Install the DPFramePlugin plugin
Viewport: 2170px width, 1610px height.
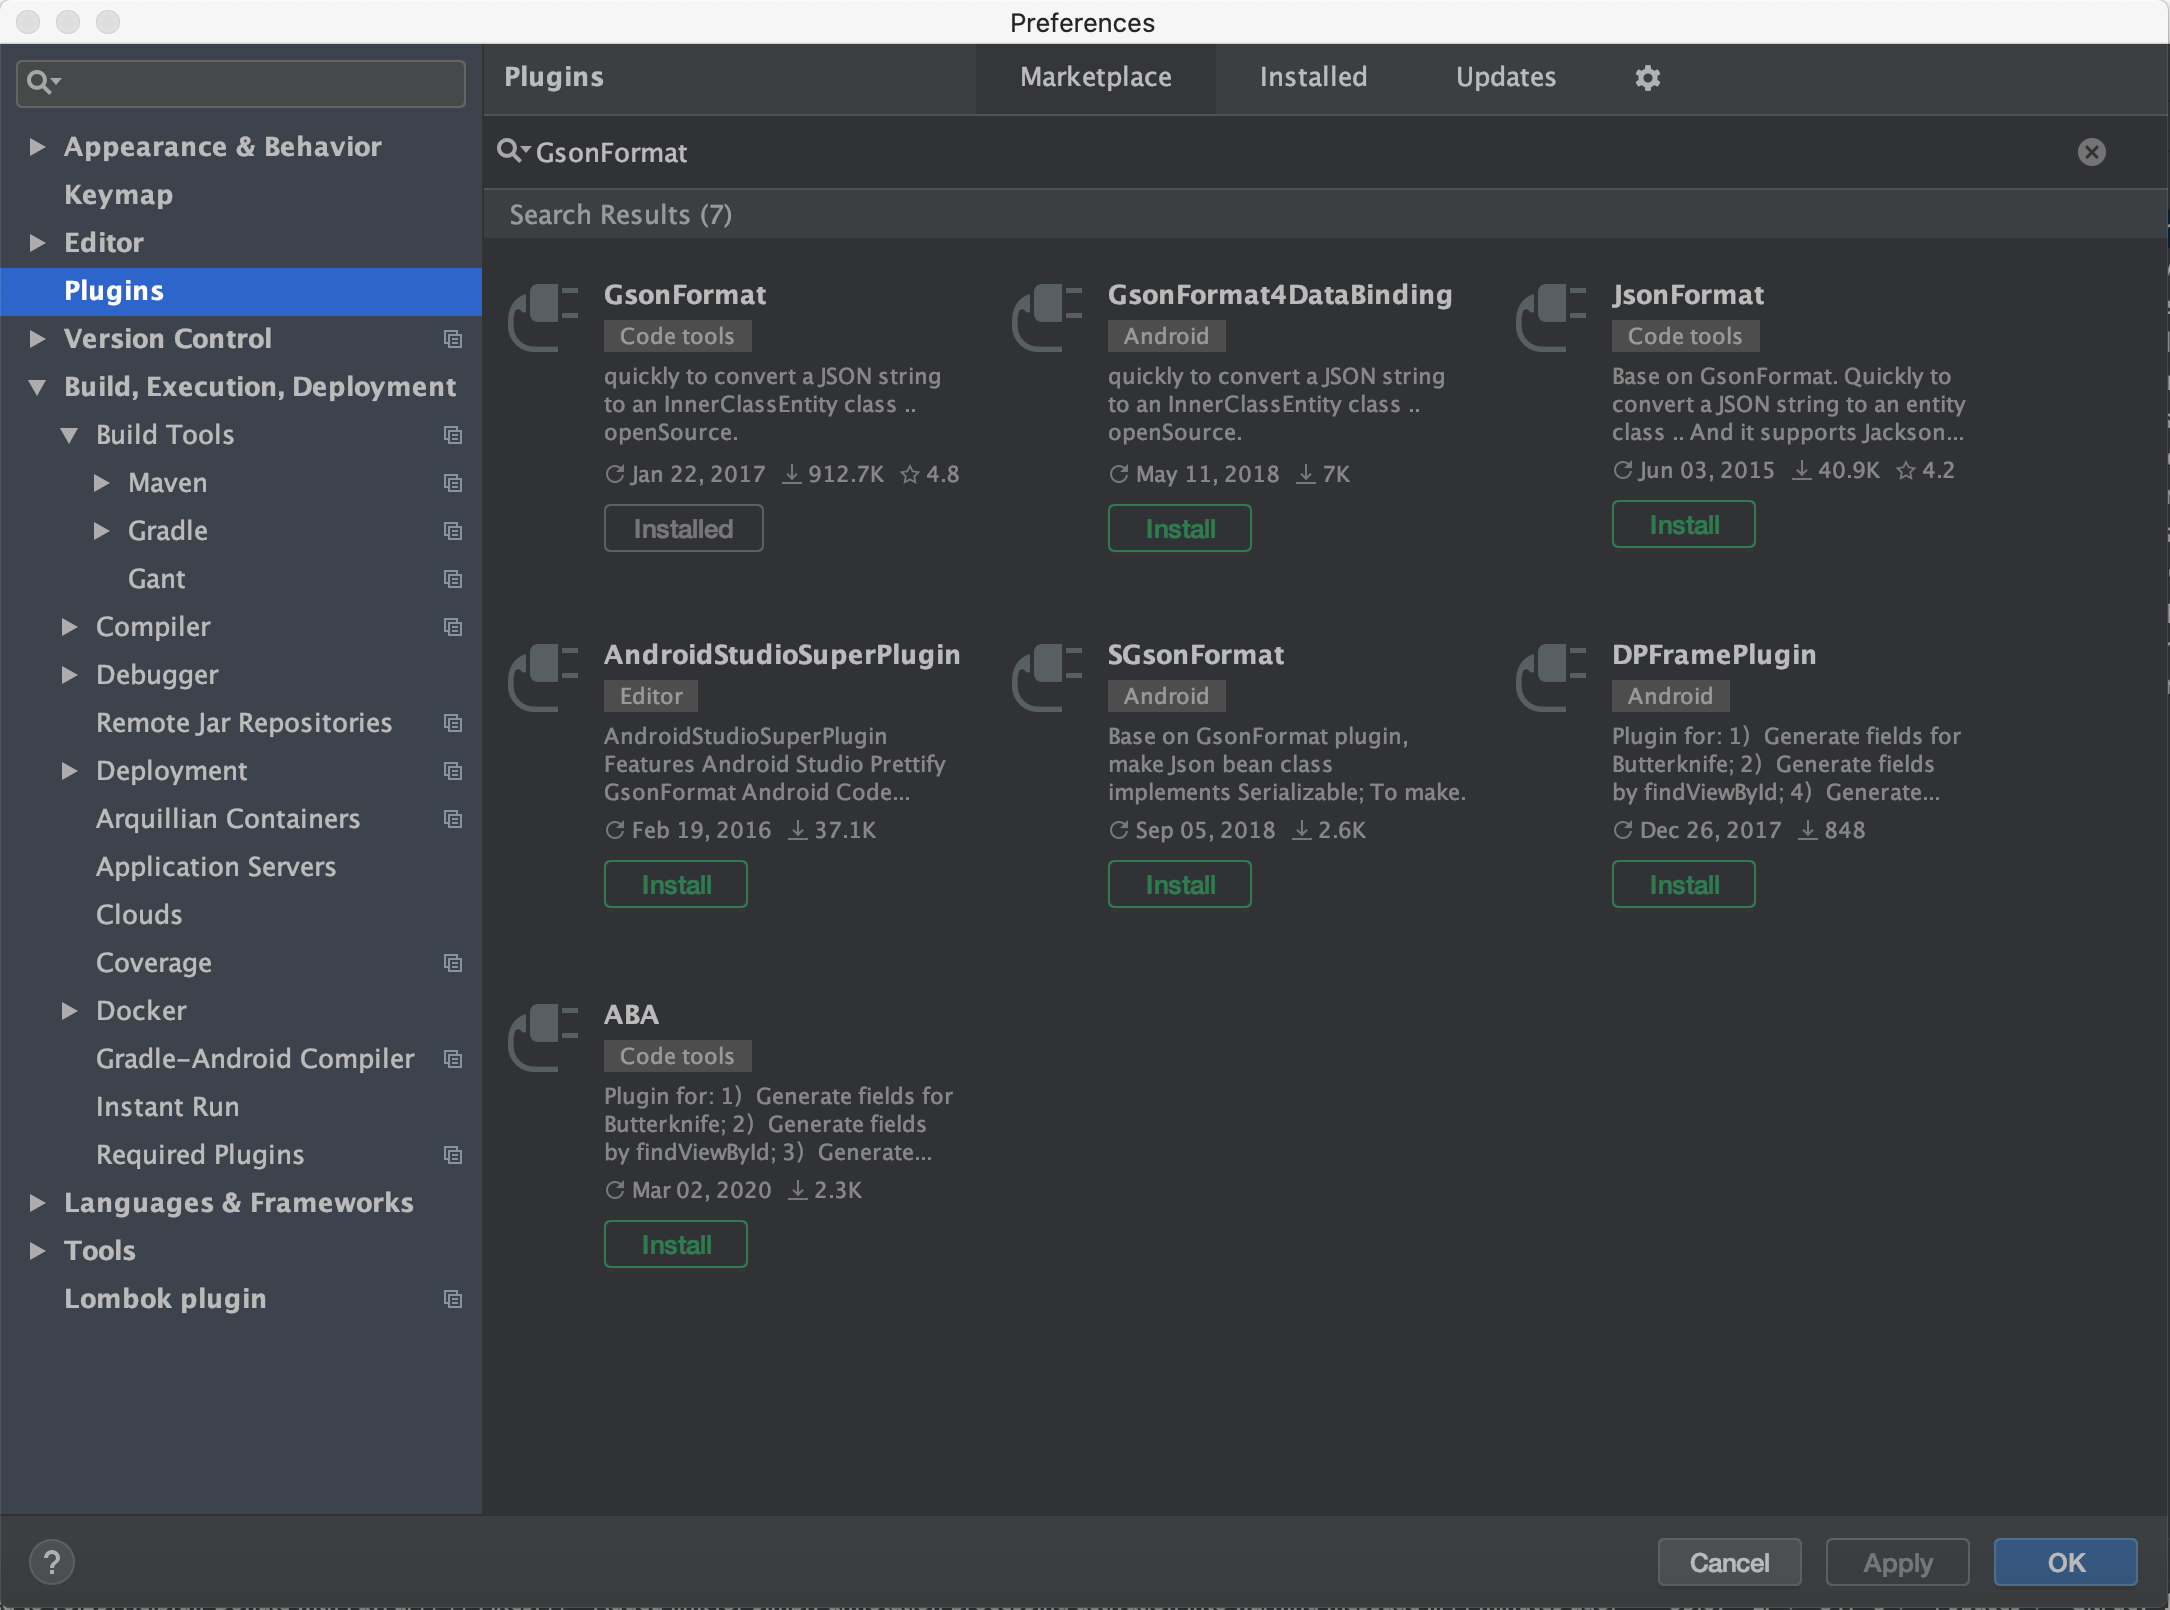tap(1683, 884)
